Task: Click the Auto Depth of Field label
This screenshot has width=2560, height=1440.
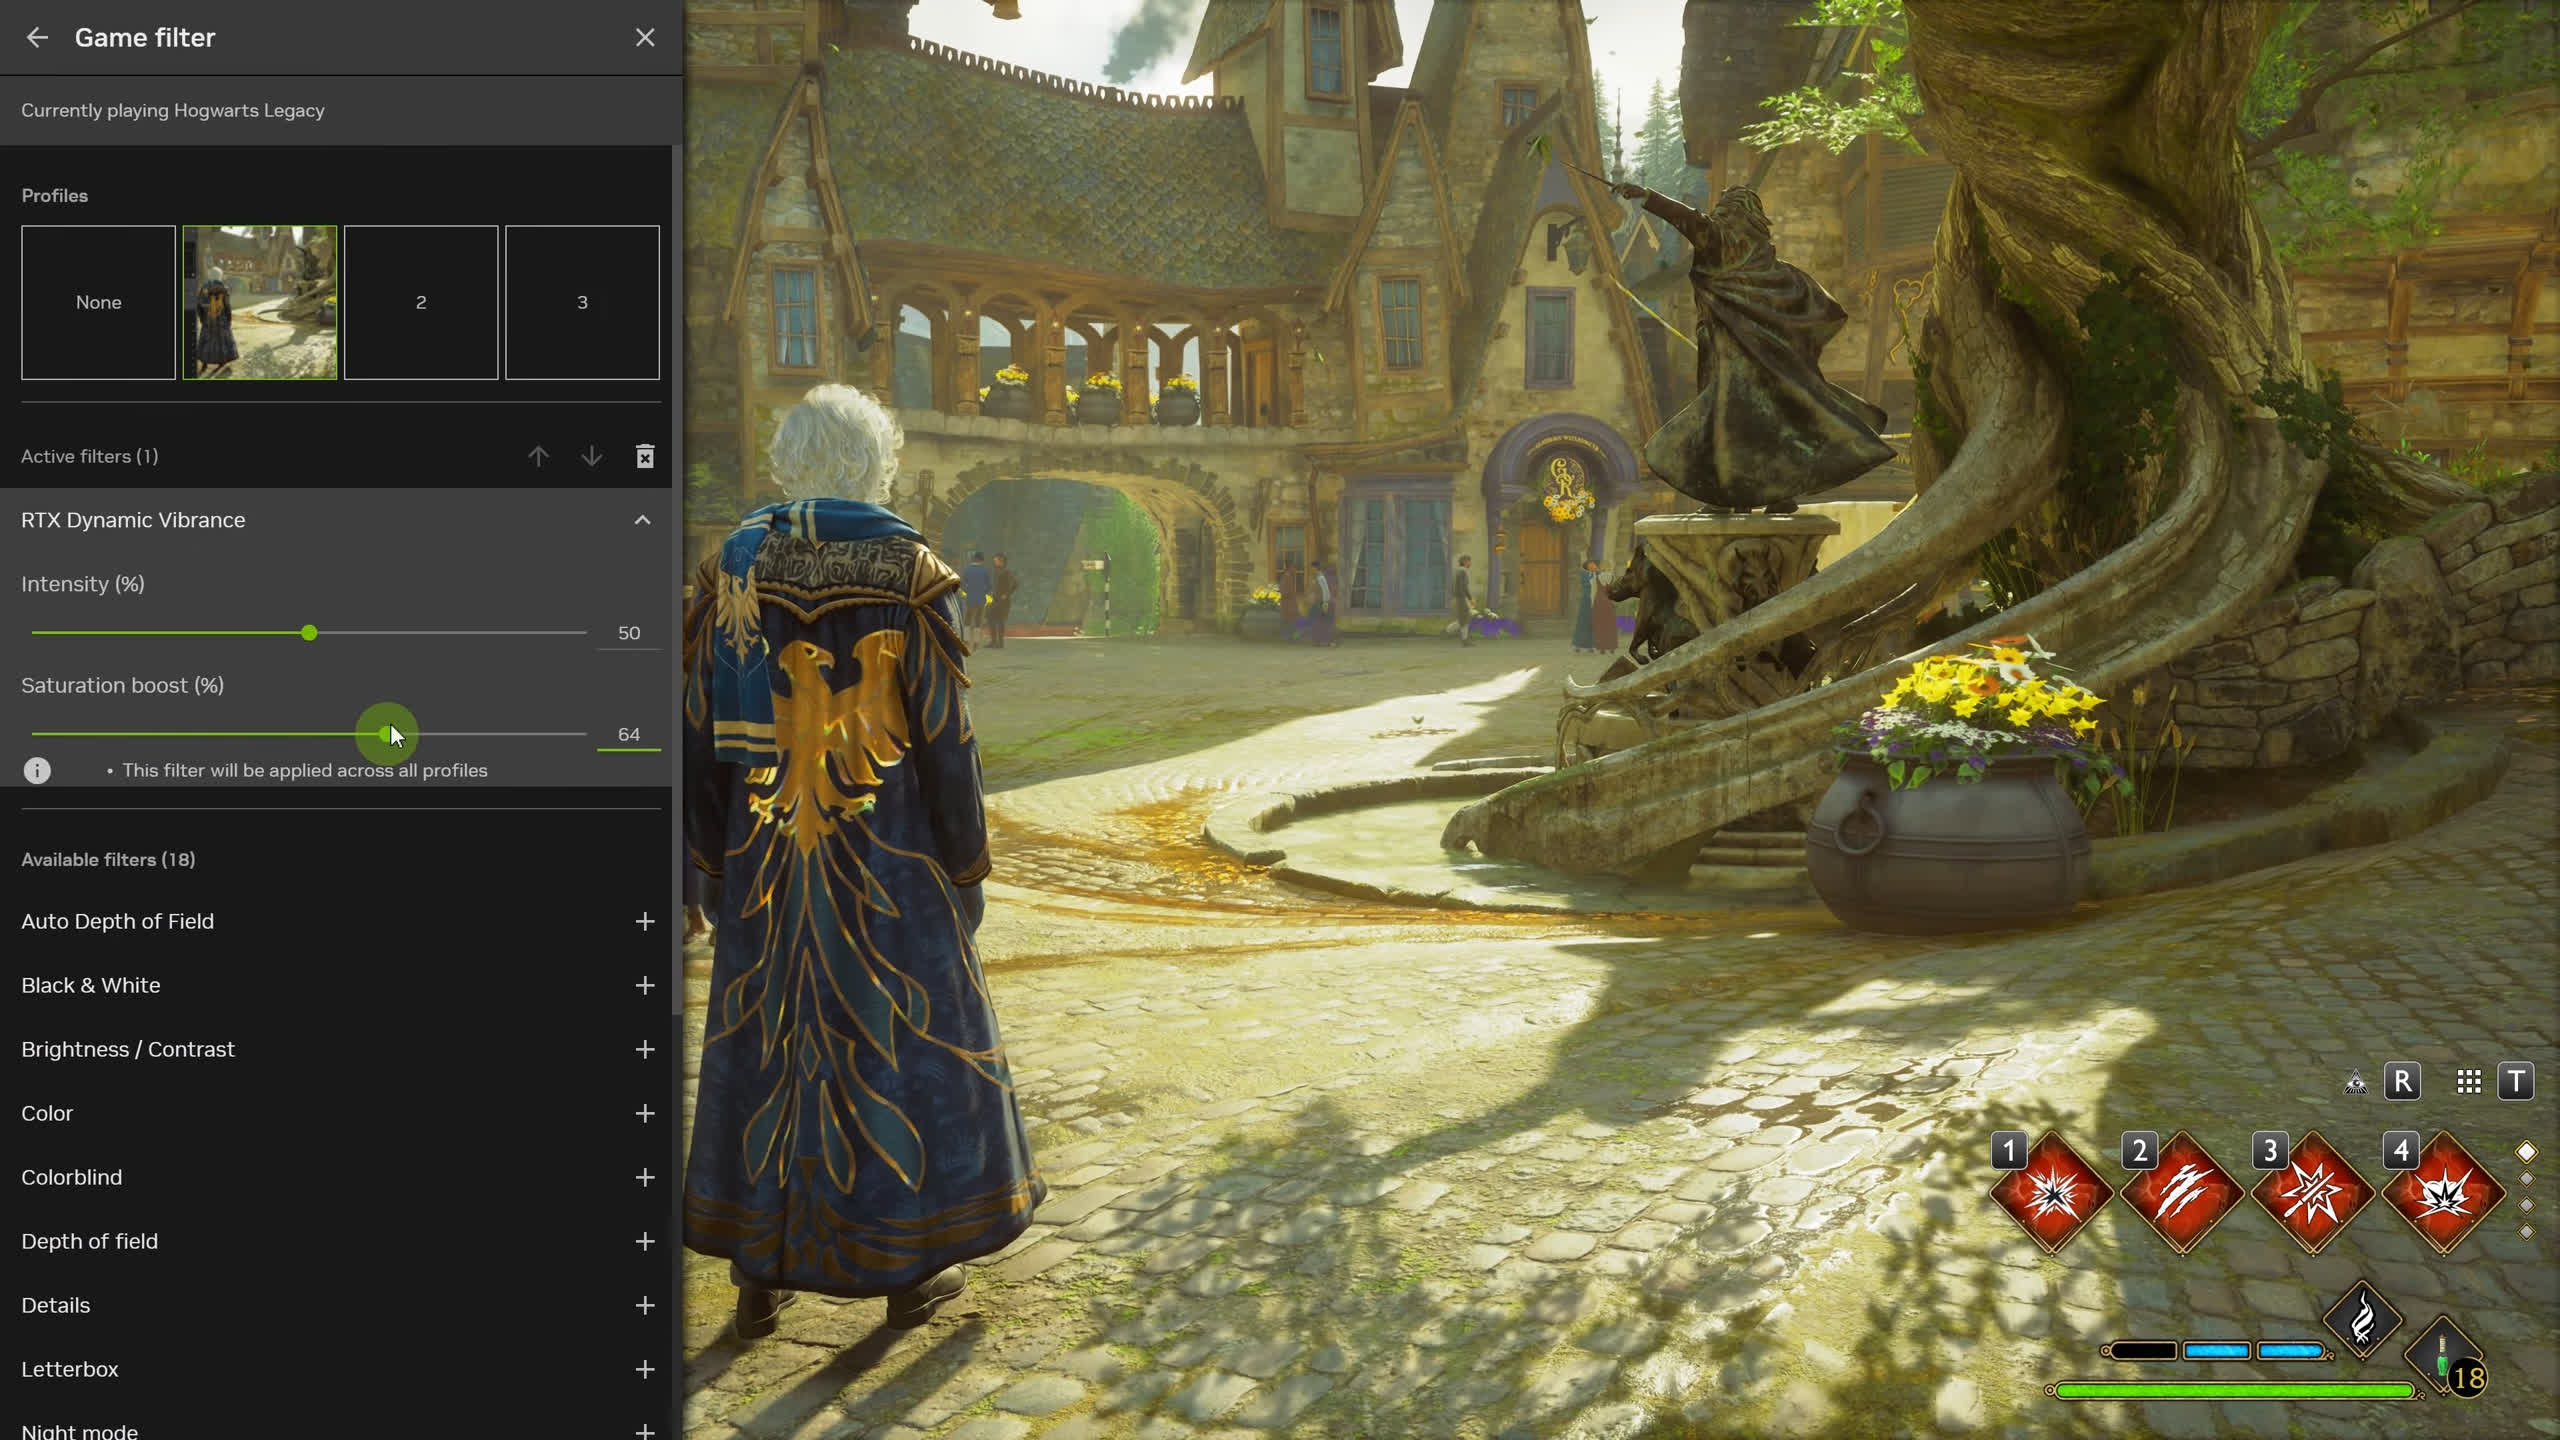Action: tap(118, 921)
